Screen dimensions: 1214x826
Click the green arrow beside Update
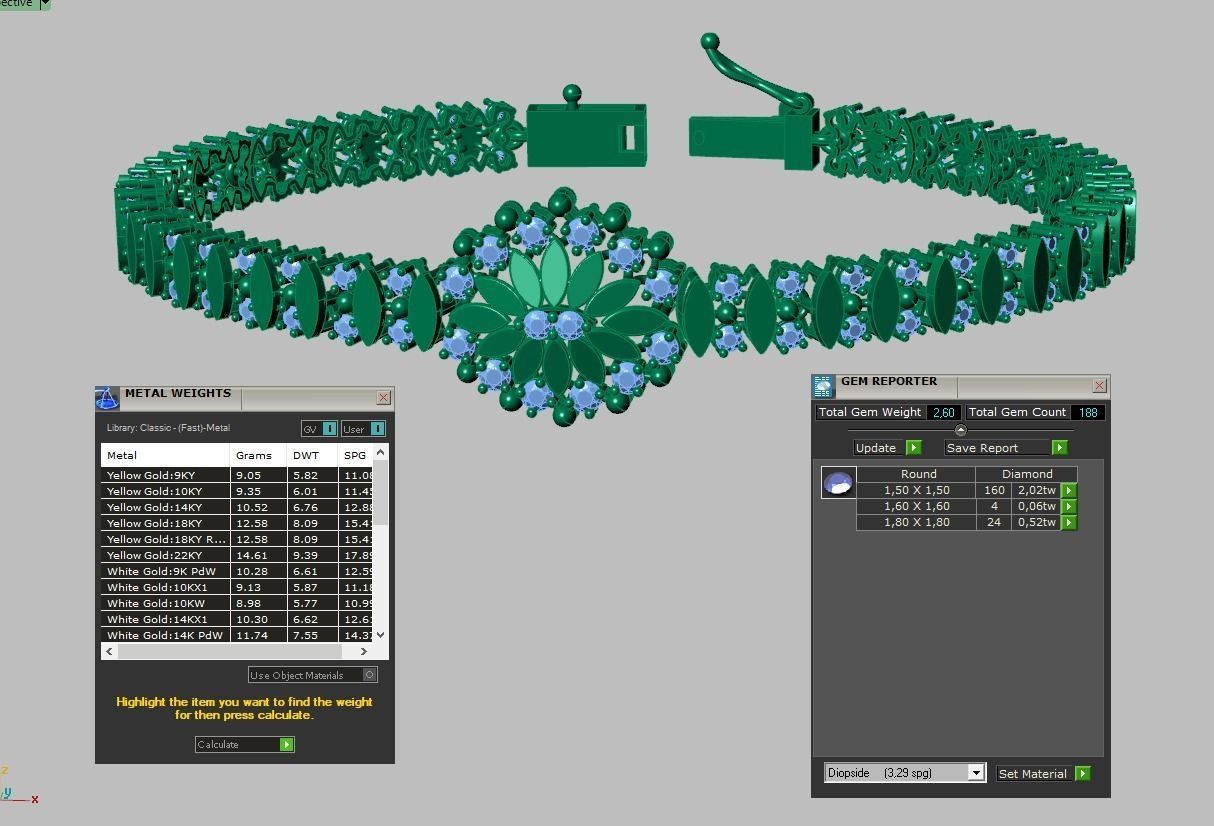[913, 447]
